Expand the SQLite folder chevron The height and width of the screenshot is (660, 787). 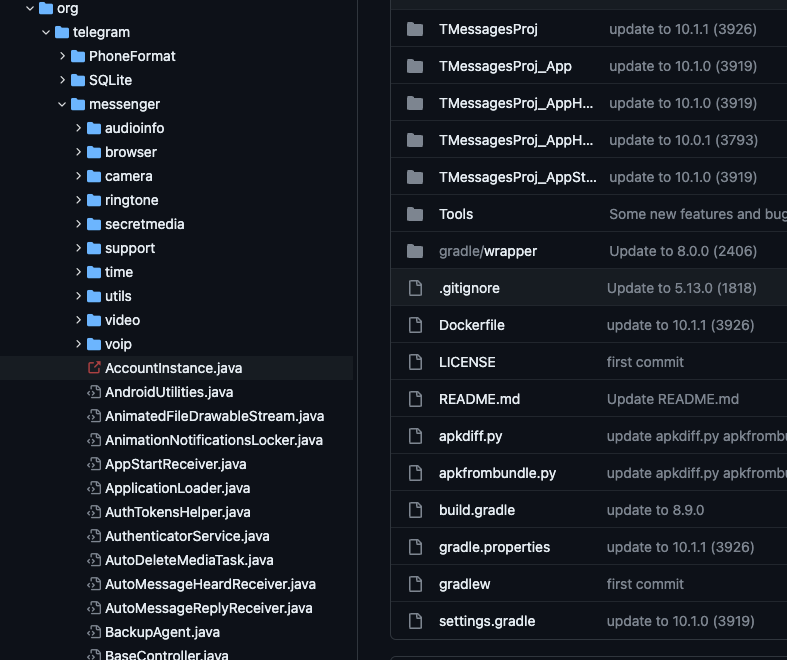(62, 80)
